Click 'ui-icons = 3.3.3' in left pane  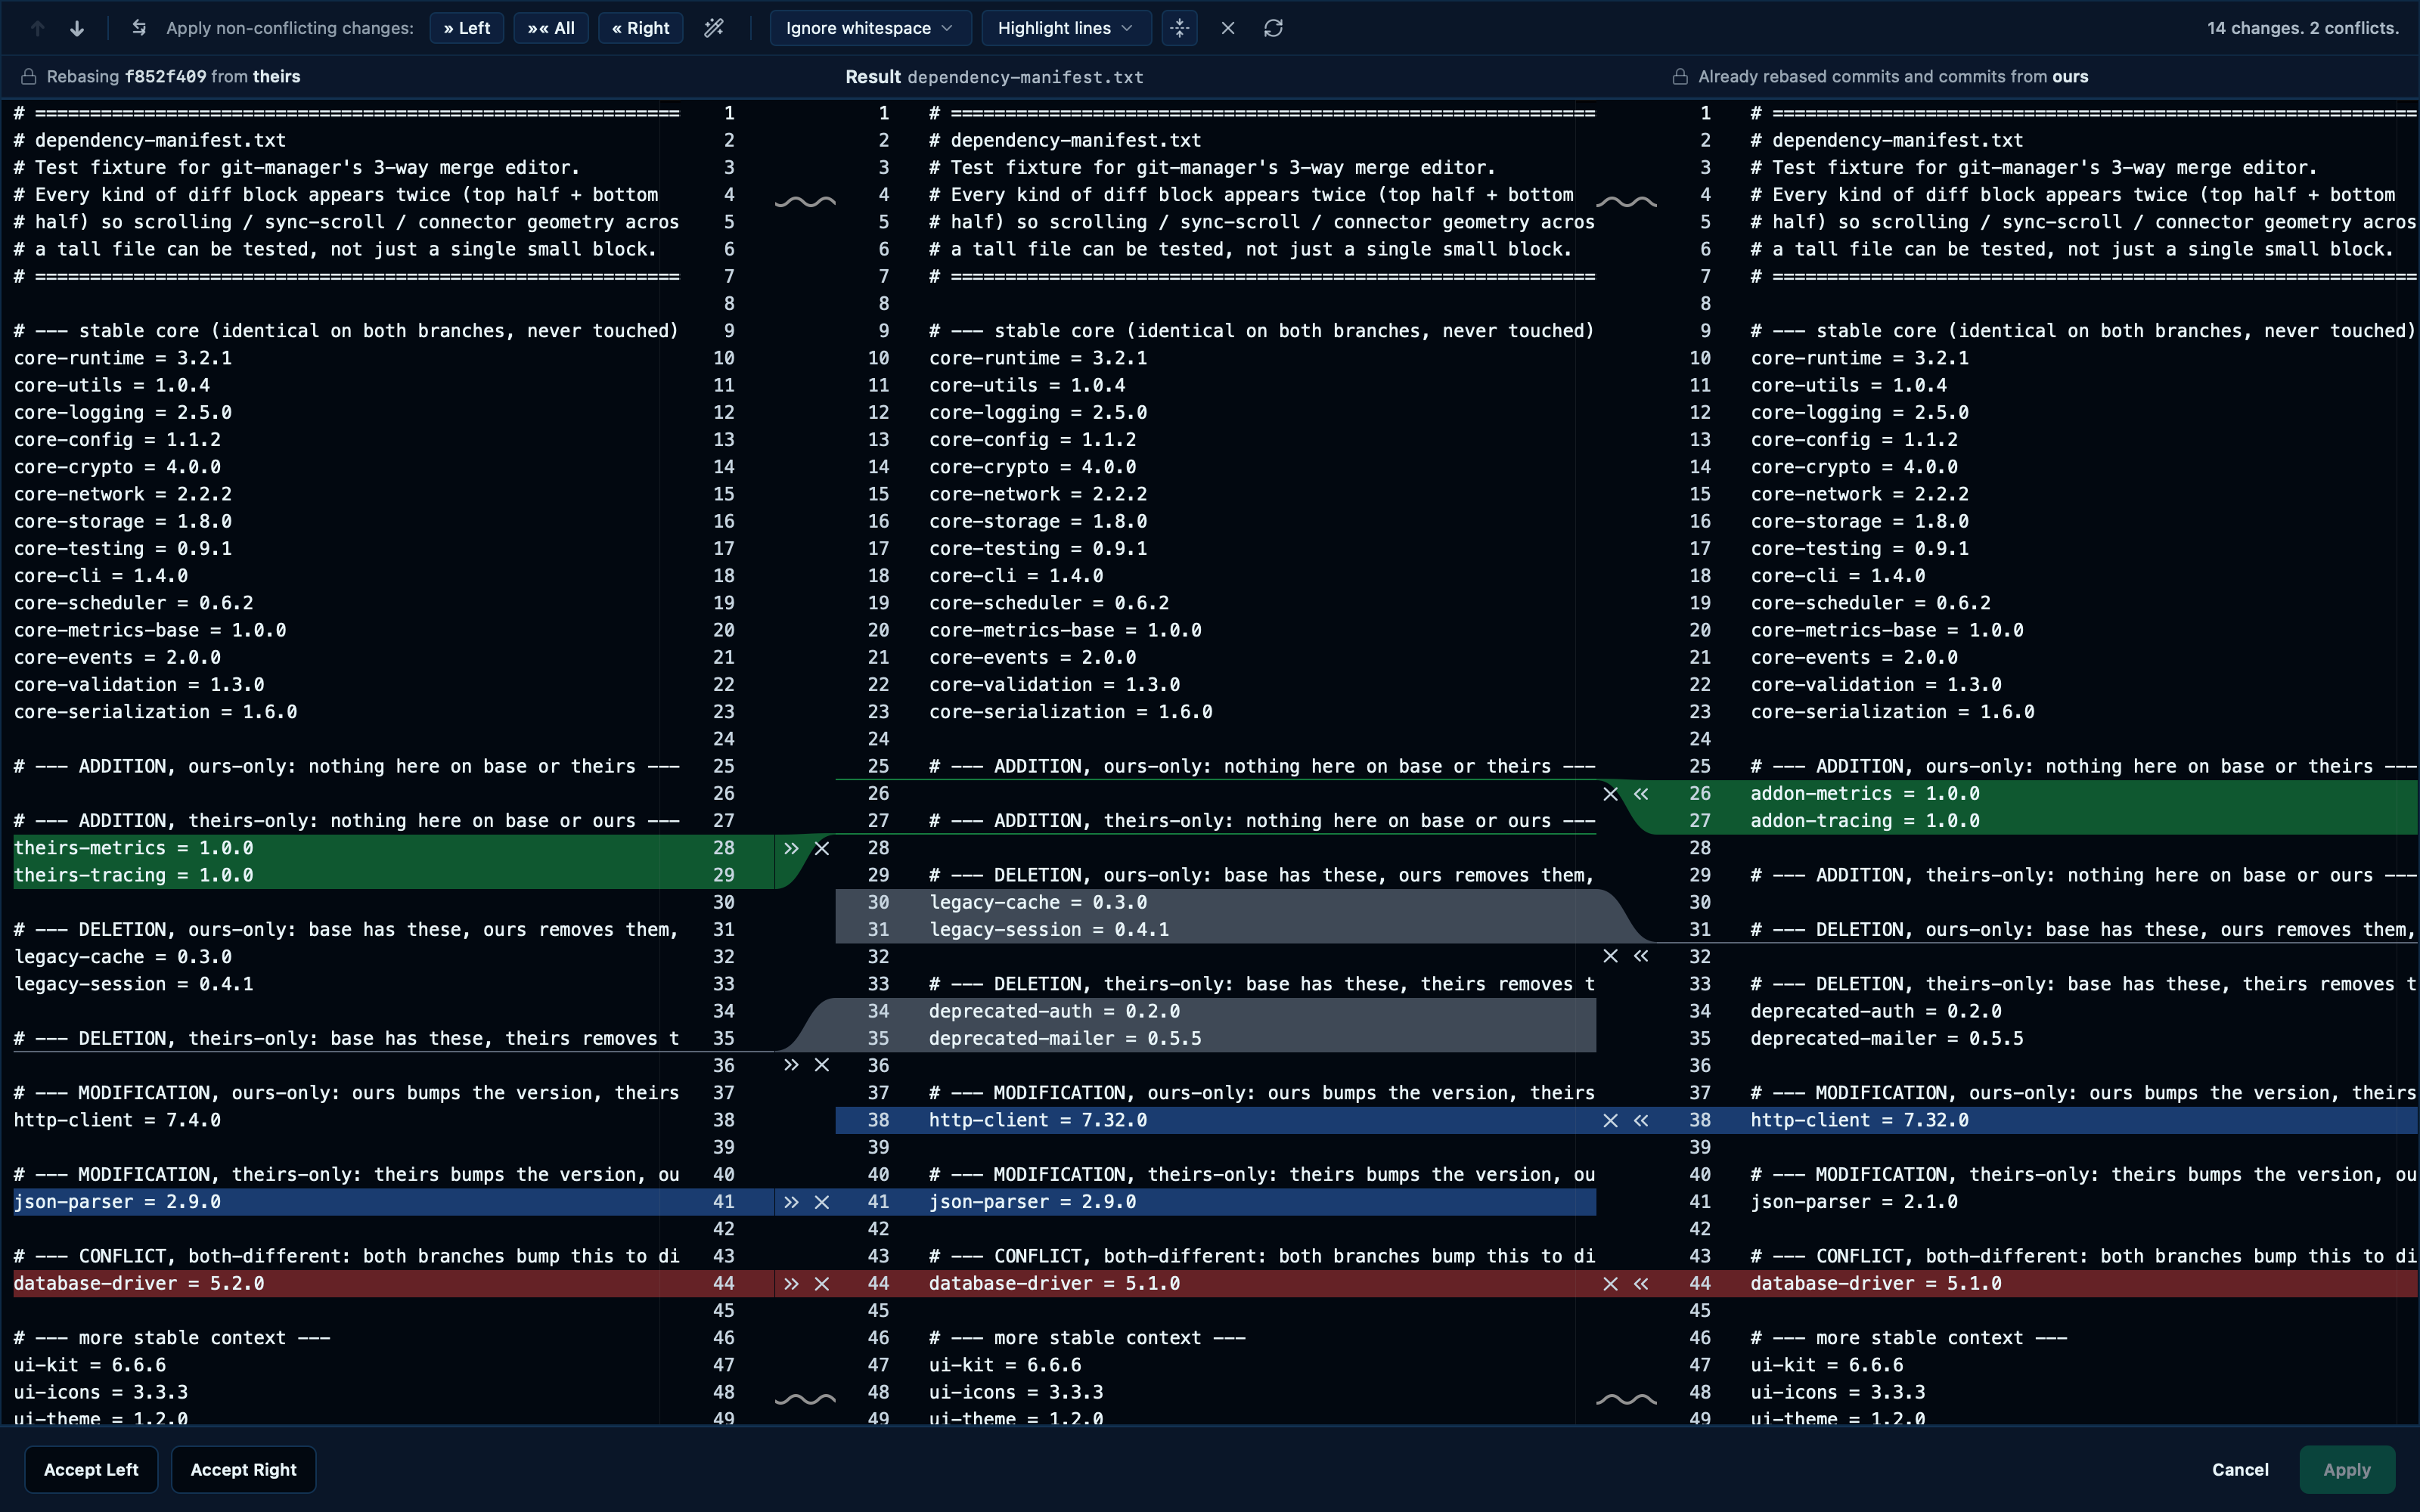[101, 1392]
